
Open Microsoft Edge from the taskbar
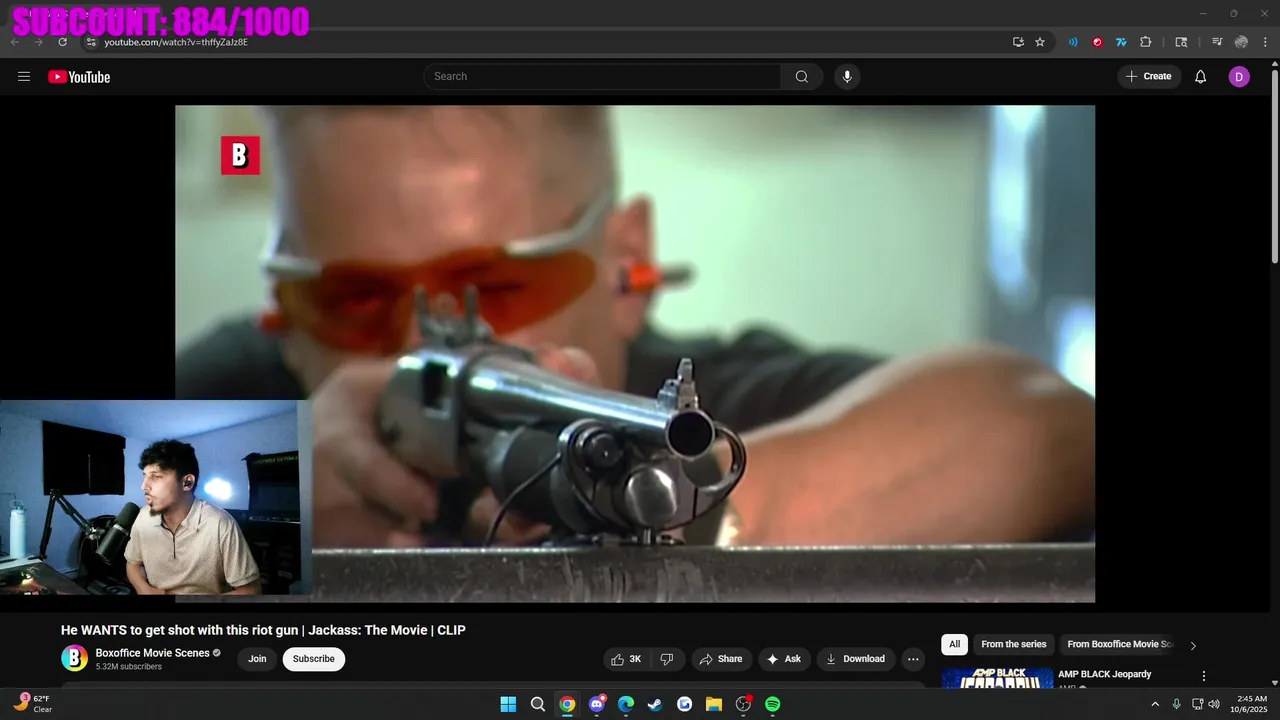coord(626,704)
